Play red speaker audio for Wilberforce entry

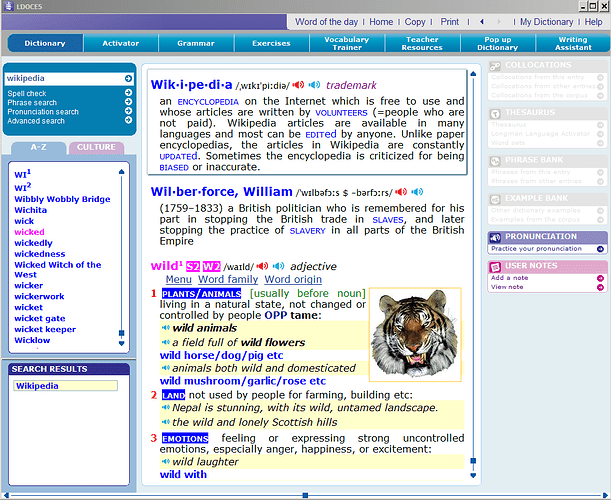[402, 191]
